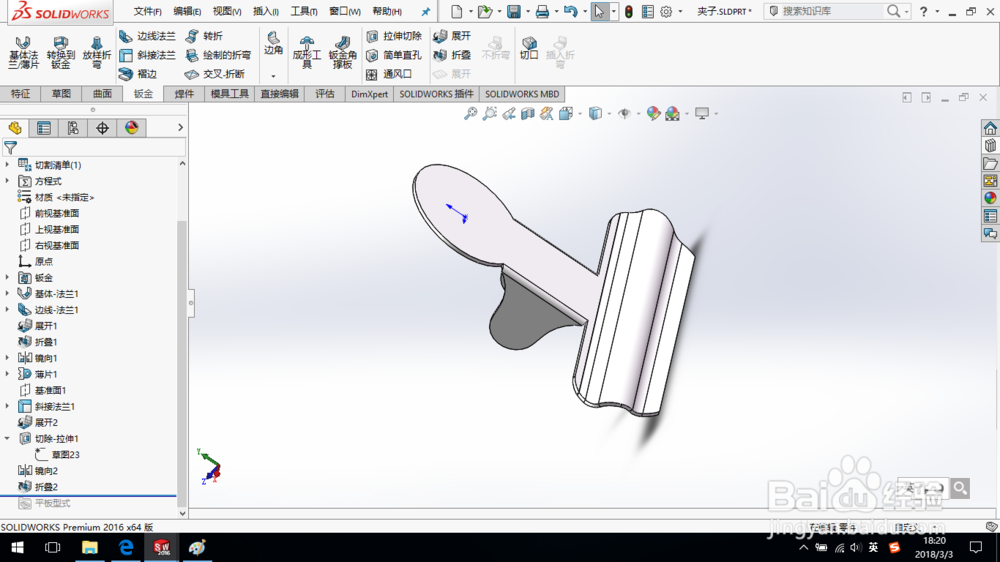Click the Simple Hole (简单直孔) tool
The height and width of the screenshot is (562, 1000).
tap(394, 55)
